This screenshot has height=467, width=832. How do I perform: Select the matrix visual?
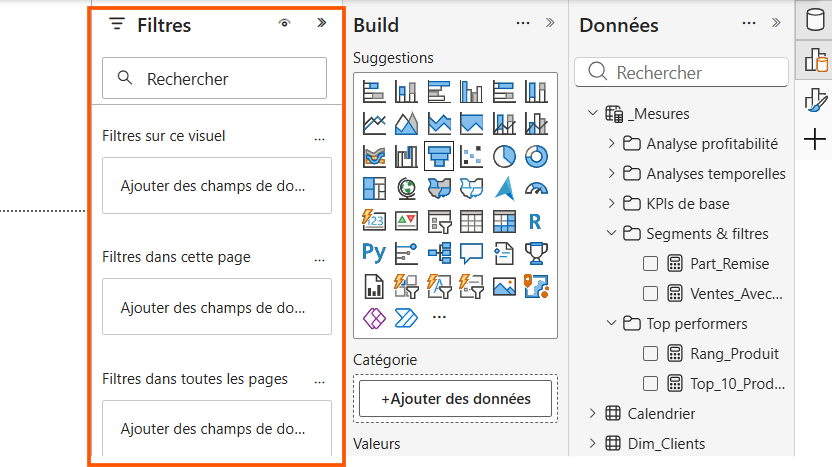click(x=504, y=221)
